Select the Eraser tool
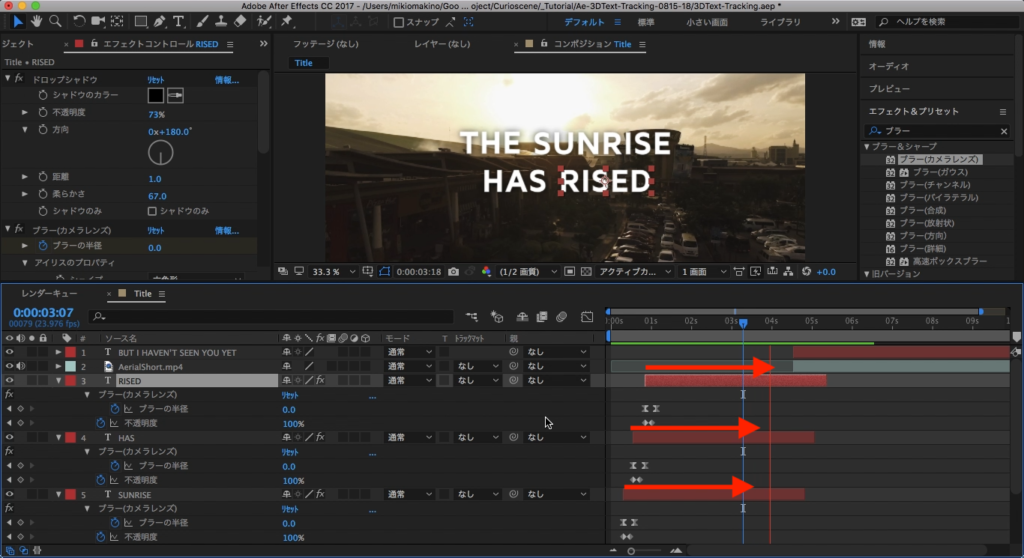1024x558 pixels. pyautogui.click(x=239, y=21)
